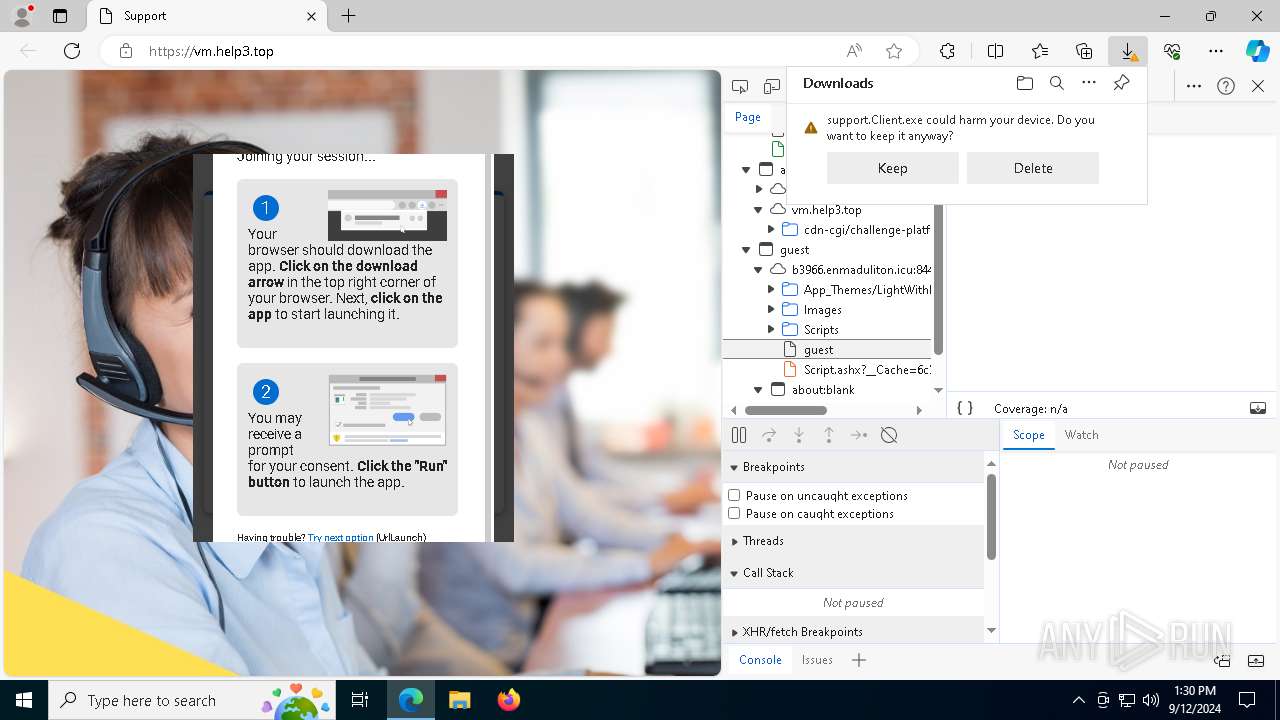
Task: Open the Console drawer tab
Action: pos(760,660)
